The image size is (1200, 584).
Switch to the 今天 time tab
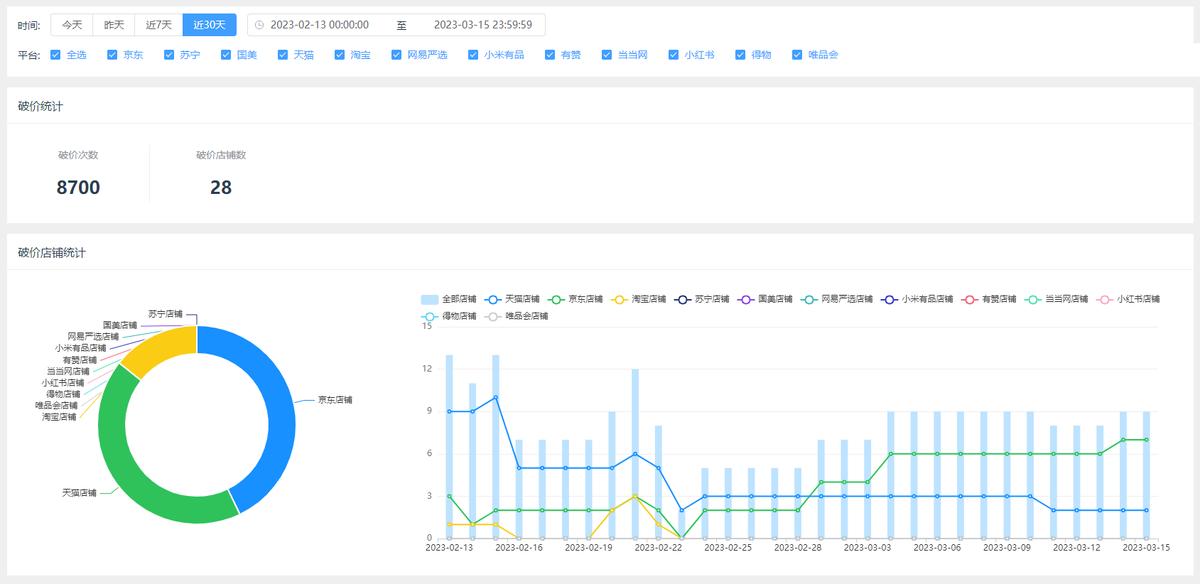click(71, 25)
